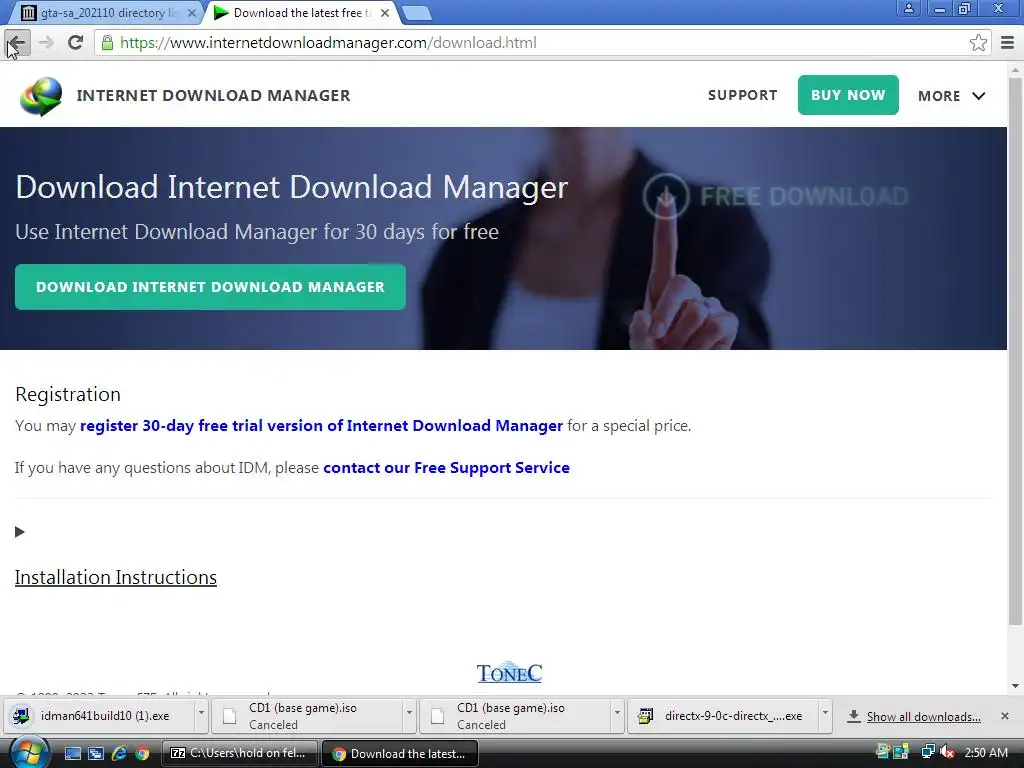Click the Tonec logo in footer
1024x768 pixels.
point(509,673)
